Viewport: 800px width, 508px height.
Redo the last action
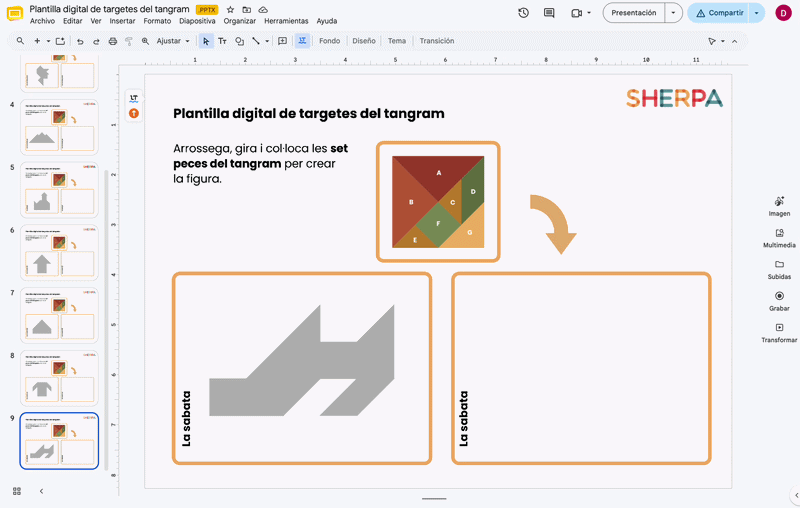(96, 41)
